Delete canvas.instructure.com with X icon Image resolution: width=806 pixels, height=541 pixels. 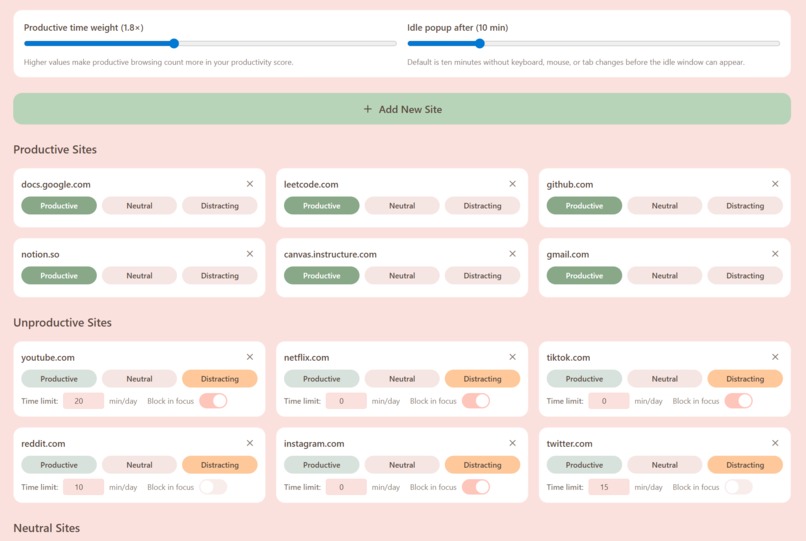point(512,254)
